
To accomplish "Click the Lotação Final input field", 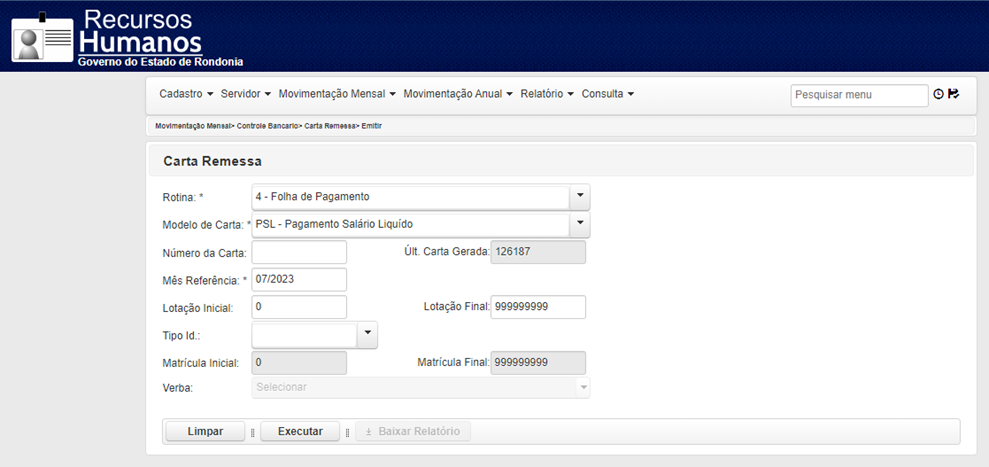I will 538,307.
